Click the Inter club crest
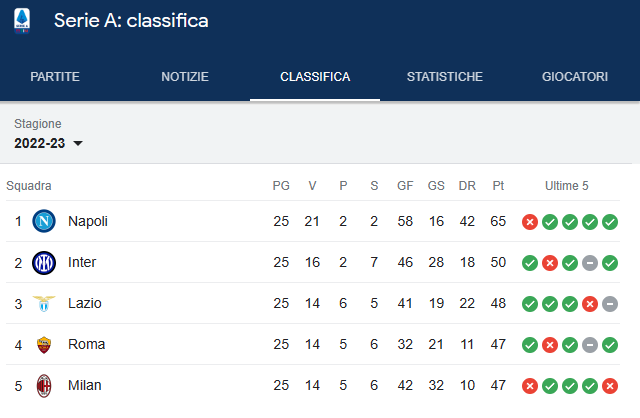640x418 pixels. (44, 262)
